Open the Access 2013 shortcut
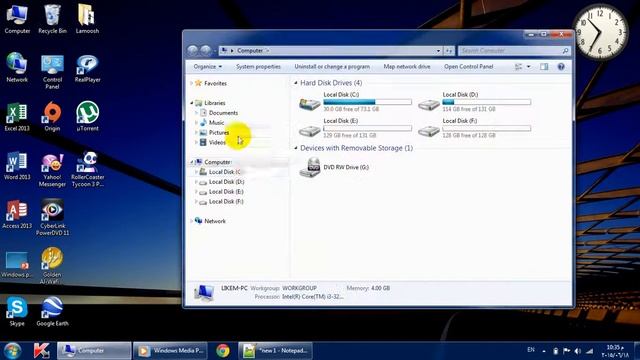 [17, 215]
